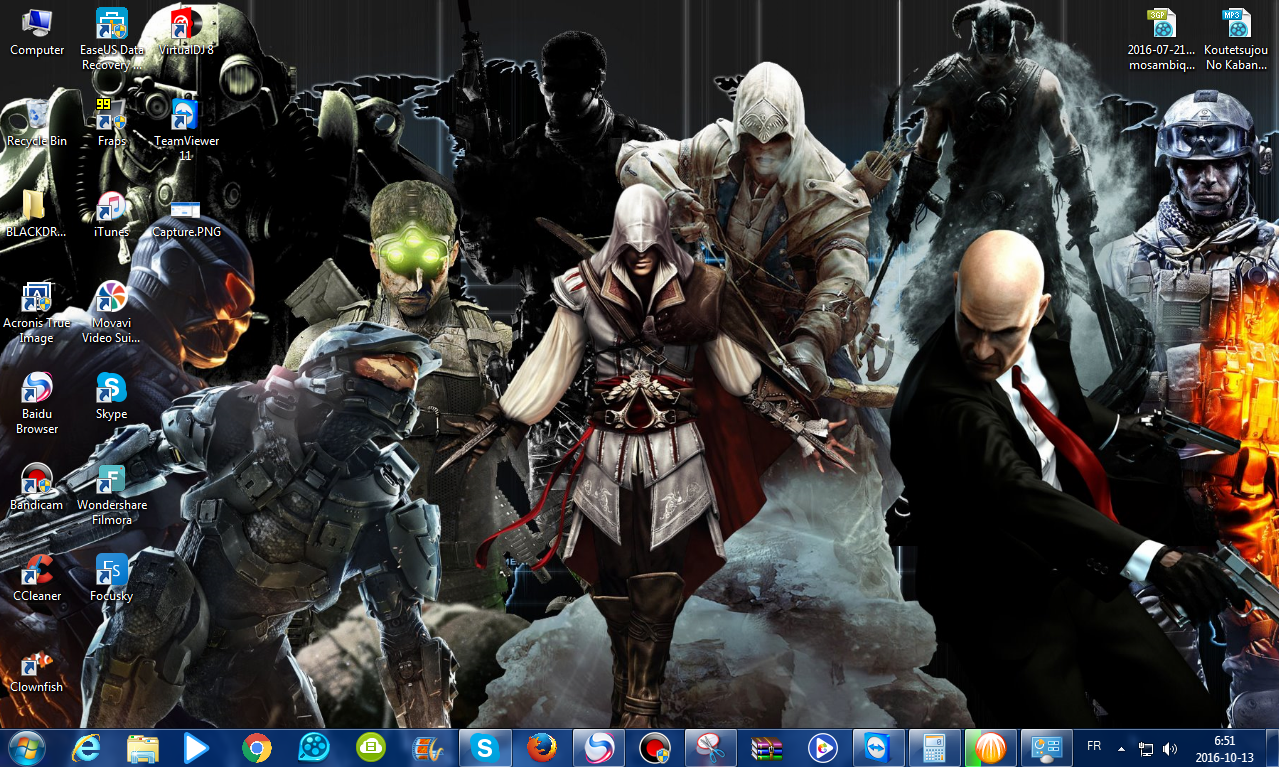The height and width of the screenshot is (767, 1279).
Task: Select the Wondershare Filmora desktop shortcut
Action: 112,495
